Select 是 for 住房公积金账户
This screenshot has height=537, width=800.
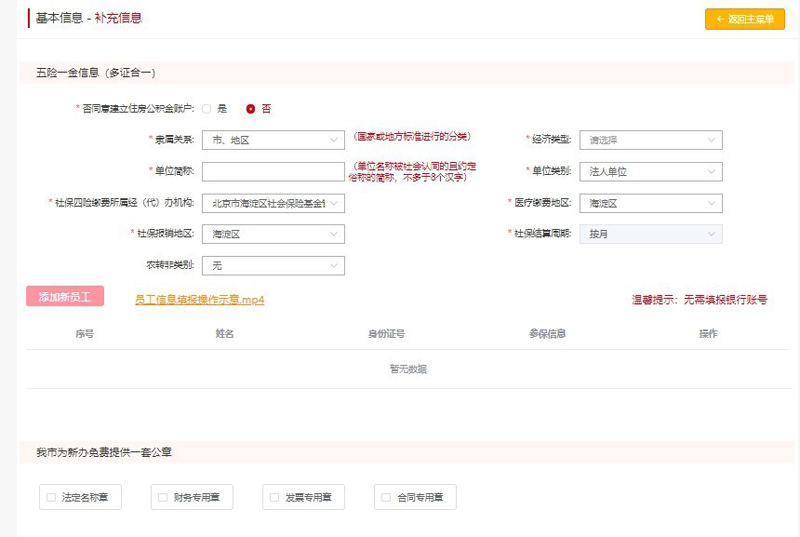[207, 108]
